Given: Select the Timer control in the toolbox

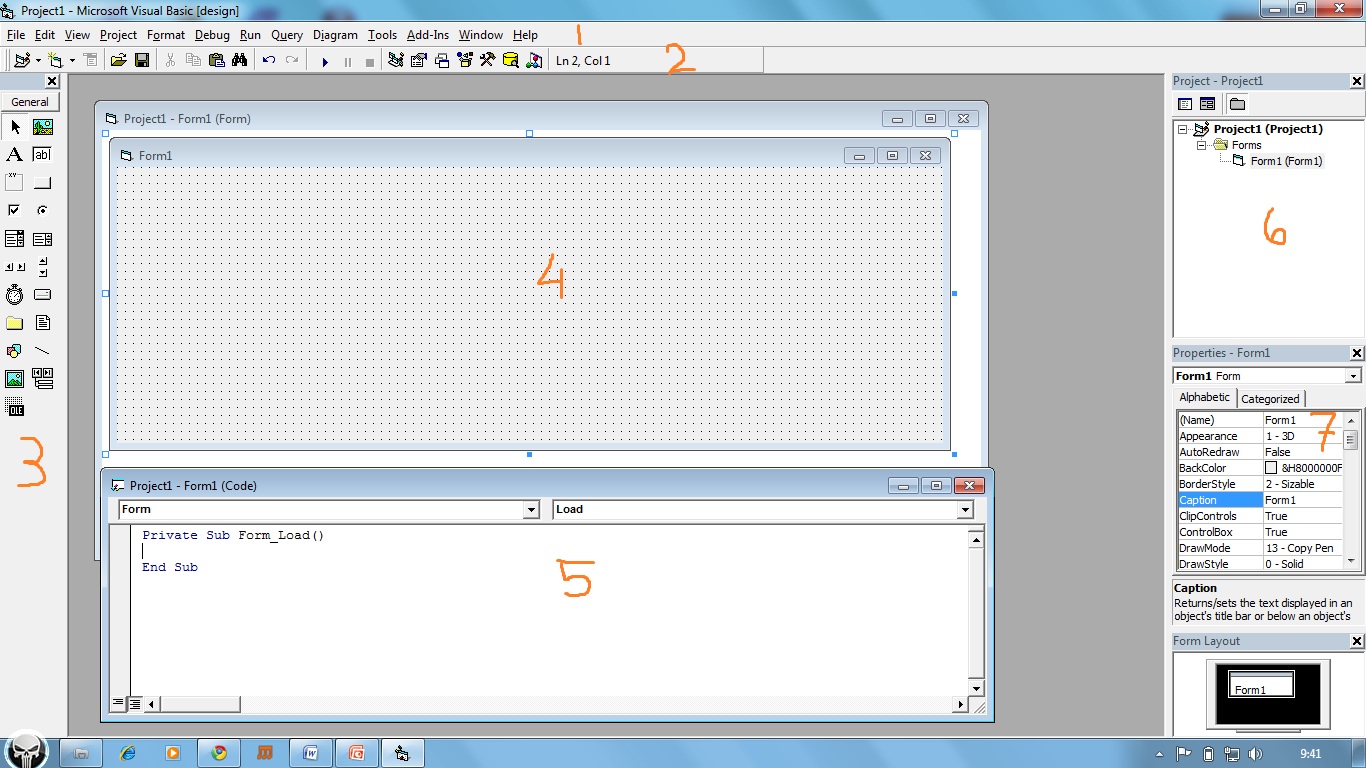Looking at the screenshot, I should [14, 293].
